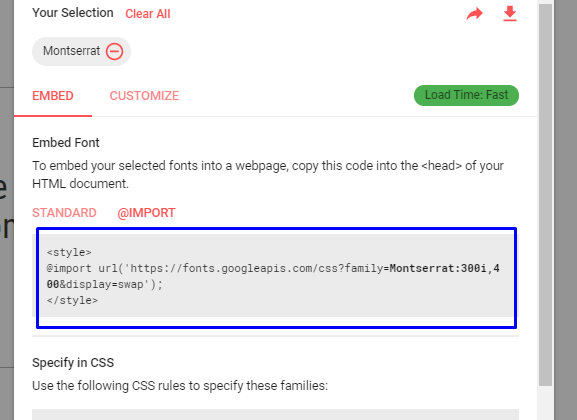
Task: Click the Load Time: Fast badge
Action: [x=466, y=95]
